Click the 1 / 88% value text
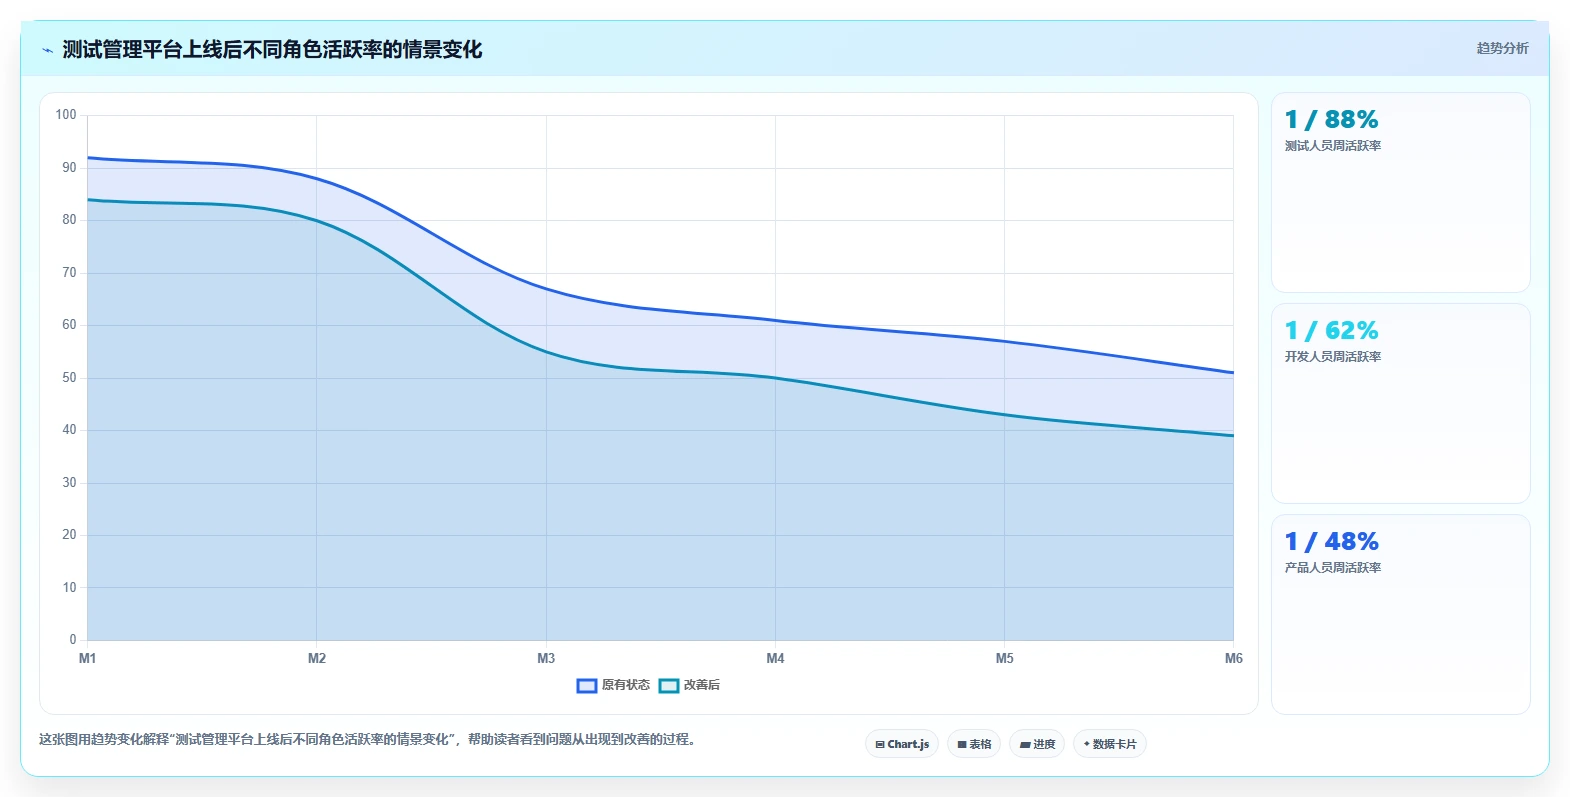The image size is (1570, 797). pos(1331,120)
